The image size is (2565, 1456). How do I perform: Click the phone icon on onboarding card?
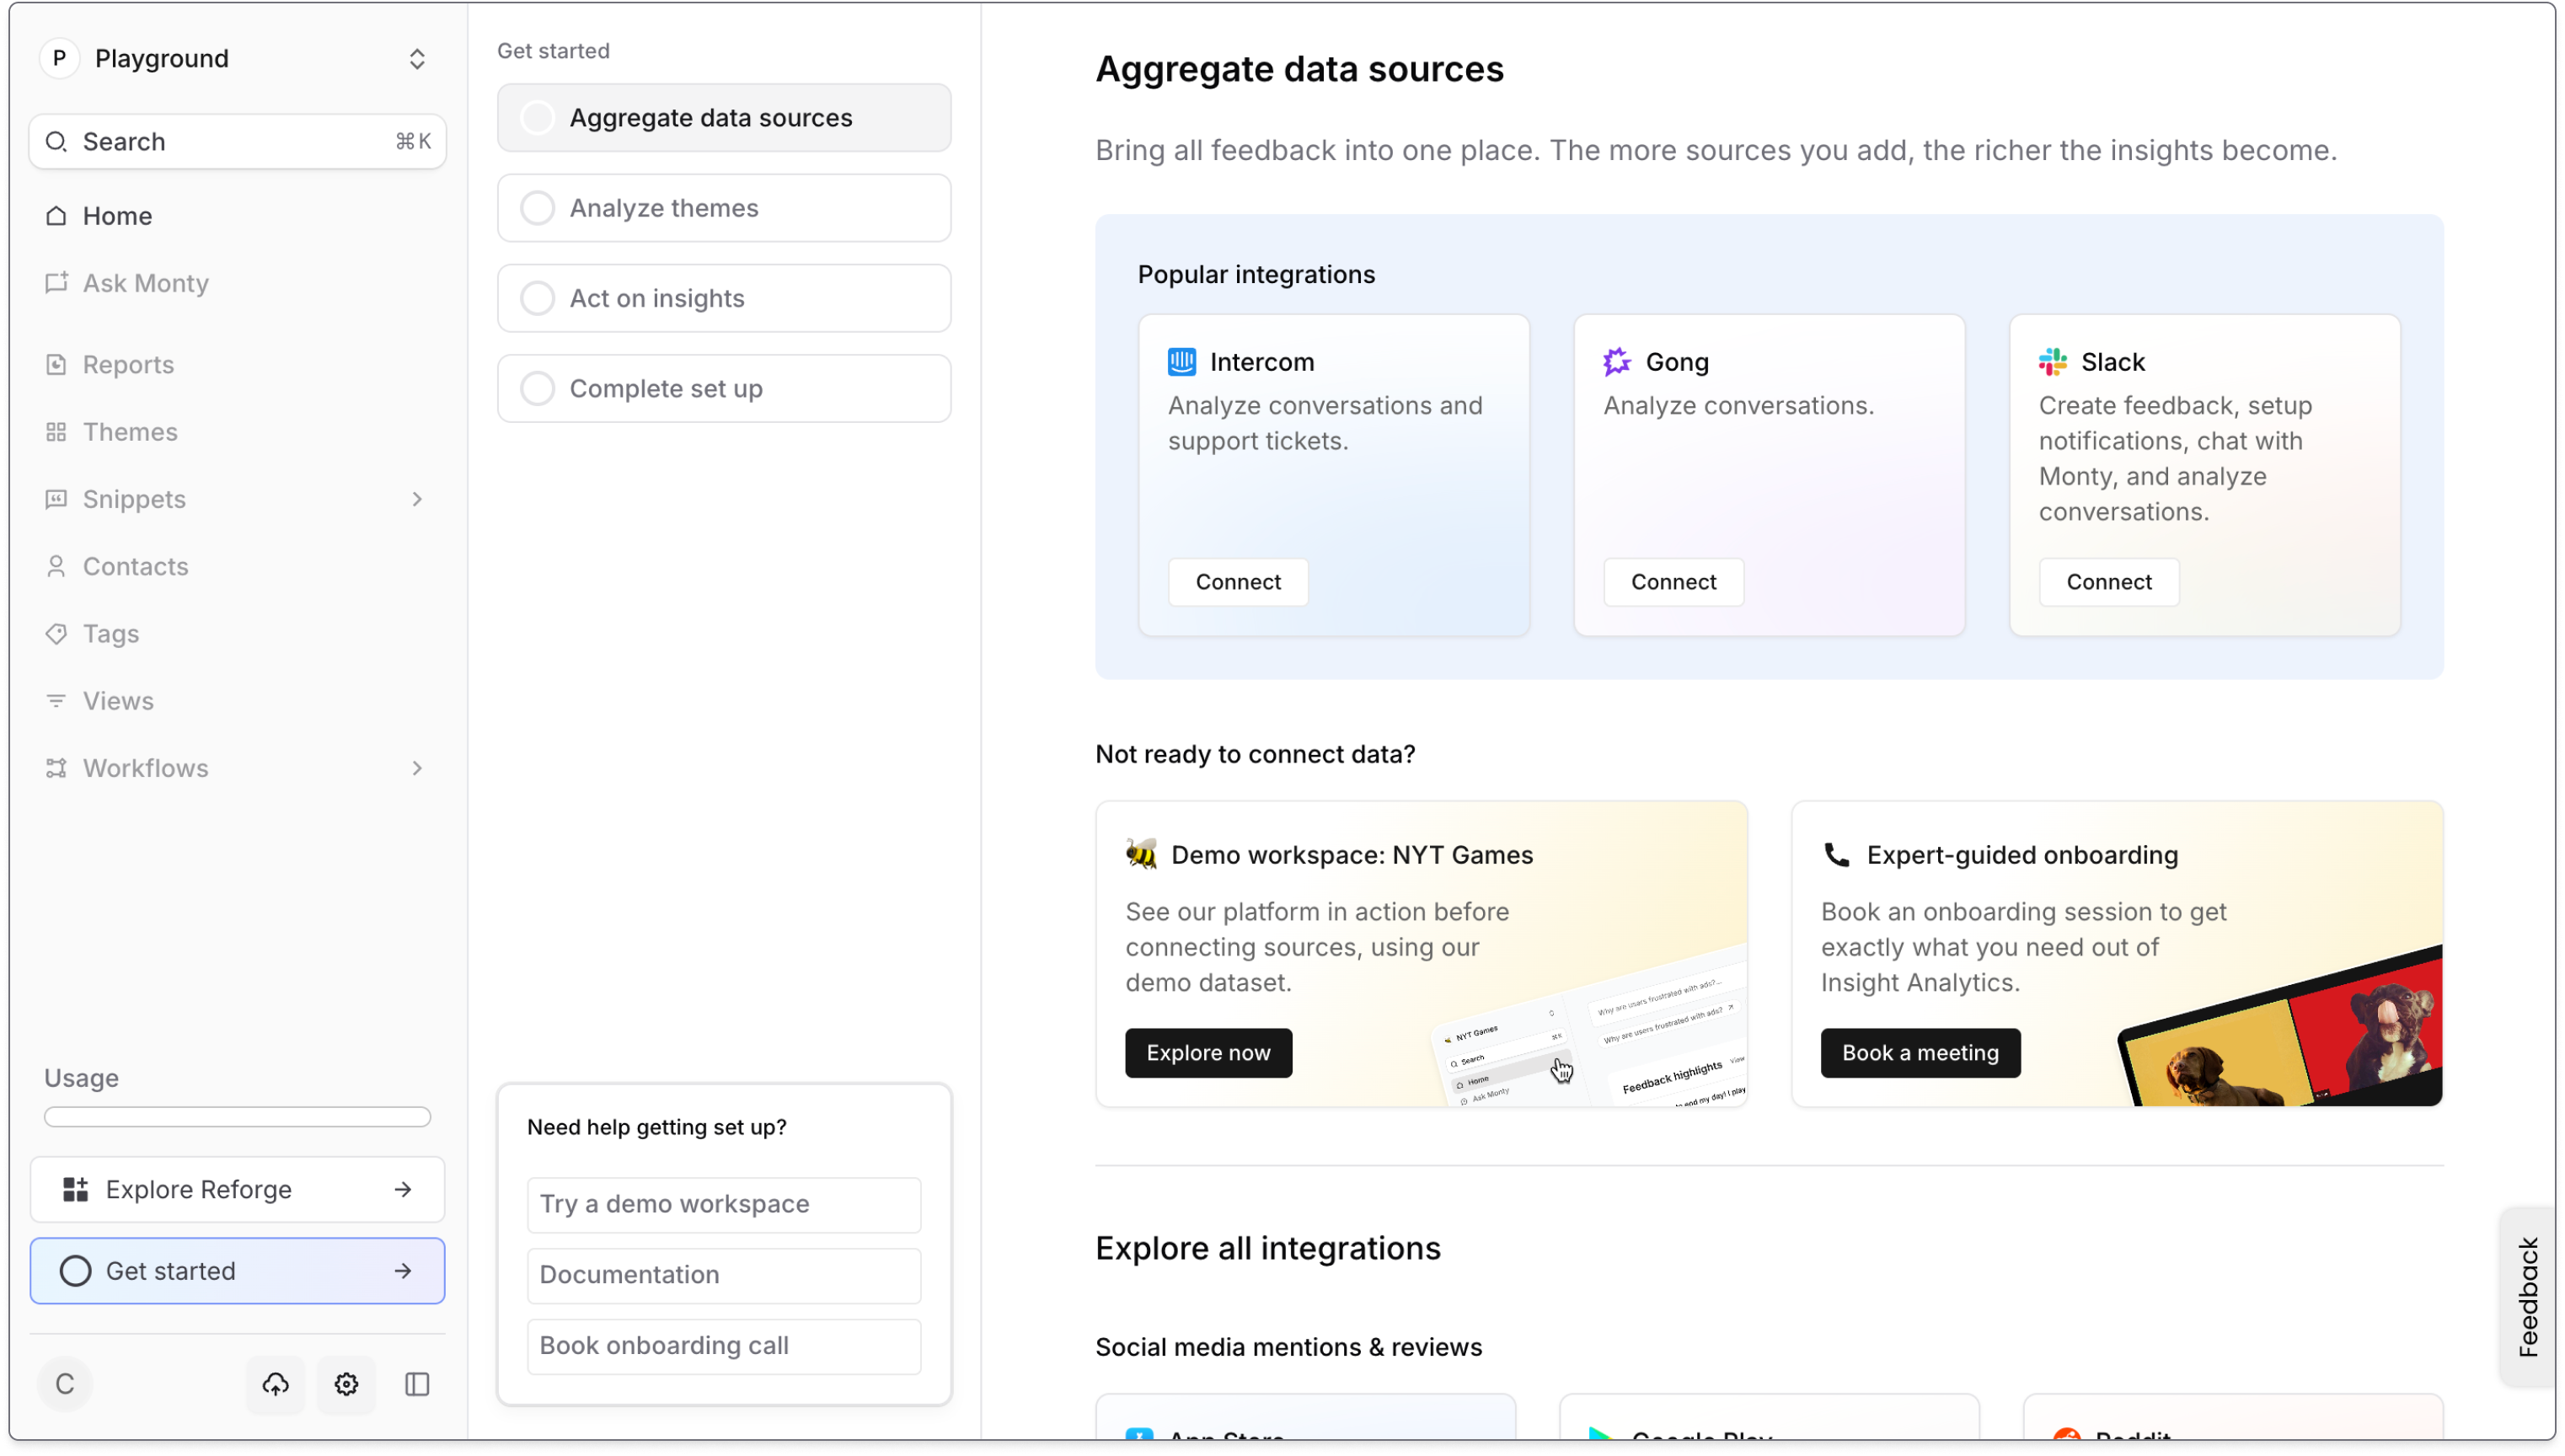(x=1837, y=855)
